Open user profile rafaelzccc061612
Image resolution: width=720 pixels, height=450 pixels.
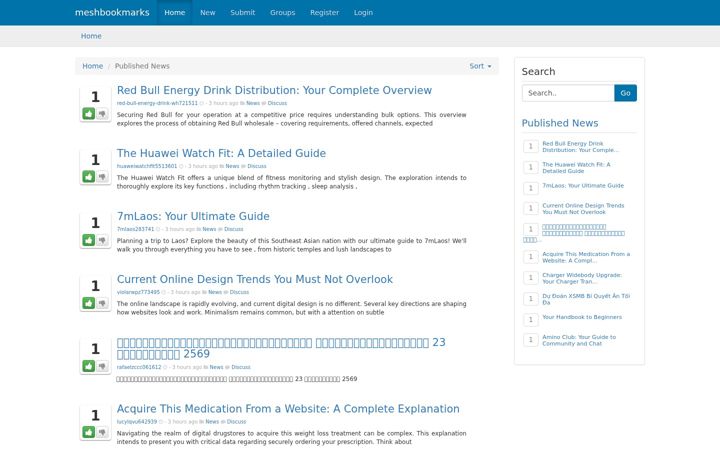pos(139,367)
